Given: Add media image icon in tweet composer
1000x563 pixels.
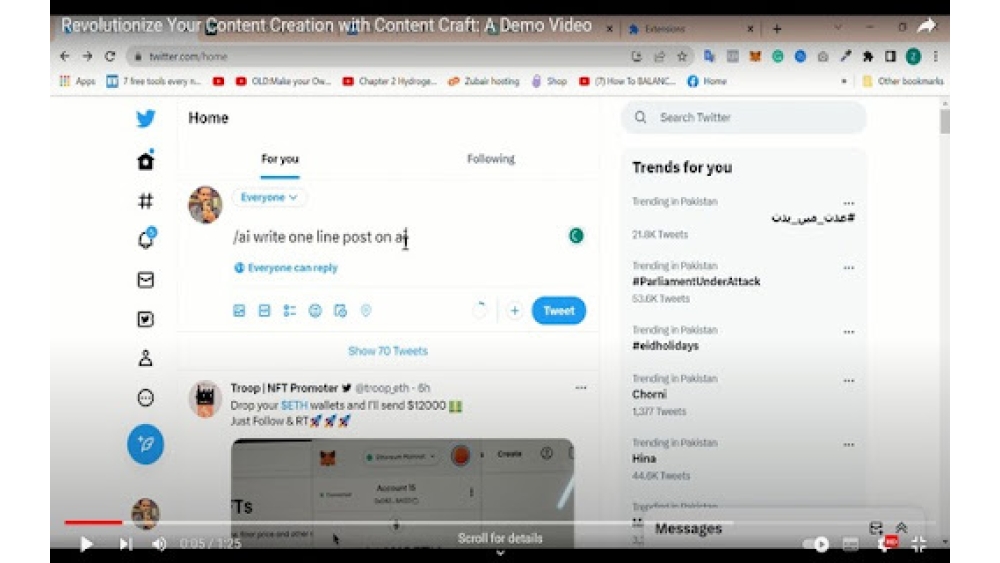Looking at the screenshot, I should (x=239, y=311).
